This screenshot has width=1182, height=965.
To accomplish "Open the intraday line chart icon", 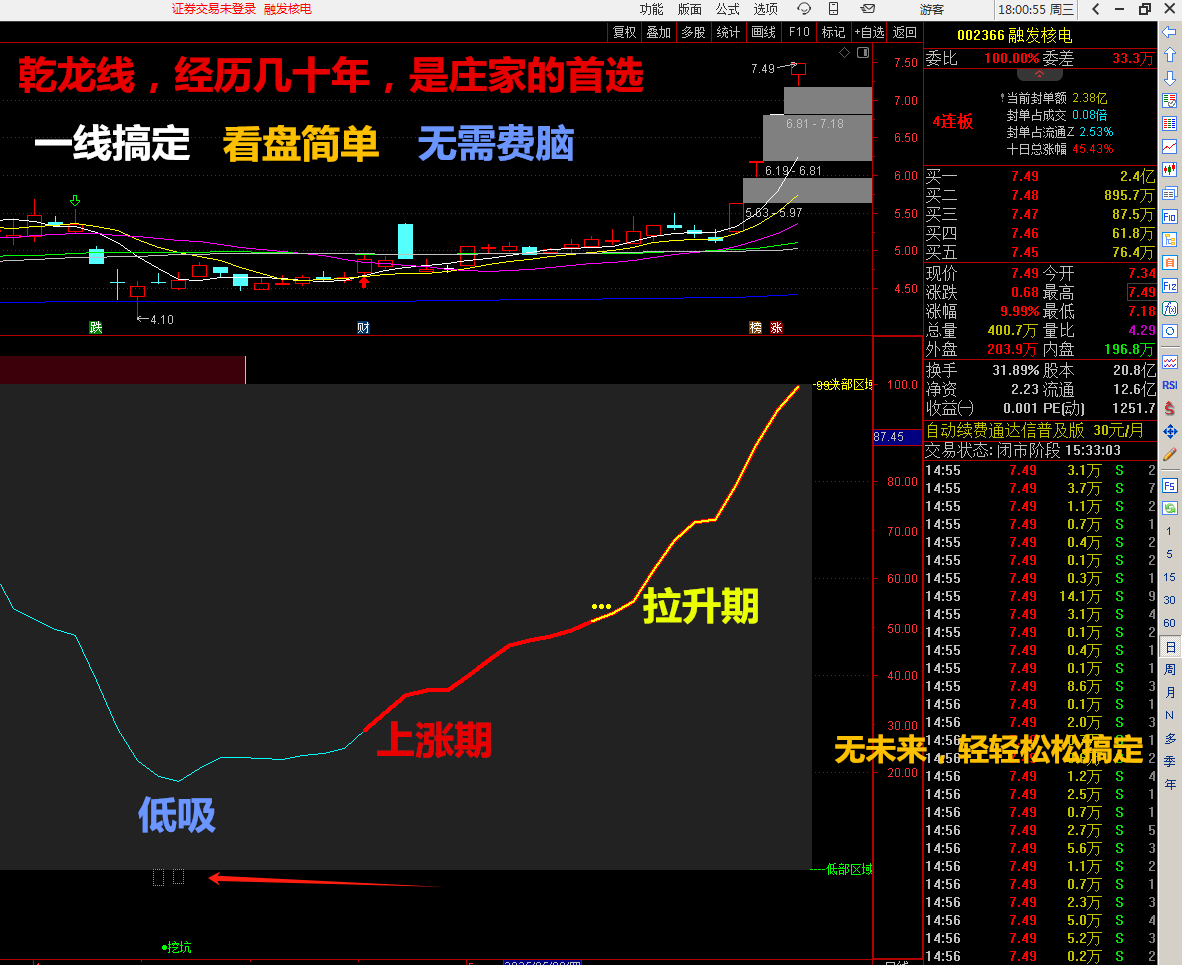I will pos(1169,147).
